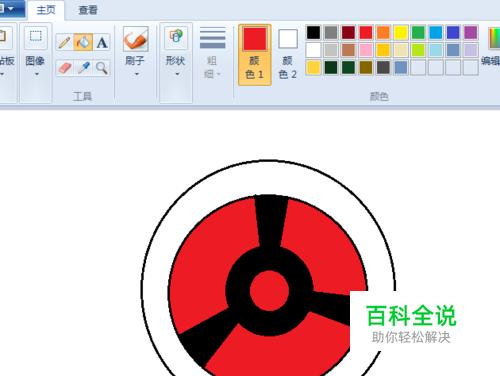
Task: Toggle Color 2 as active color
Action: 288,55
